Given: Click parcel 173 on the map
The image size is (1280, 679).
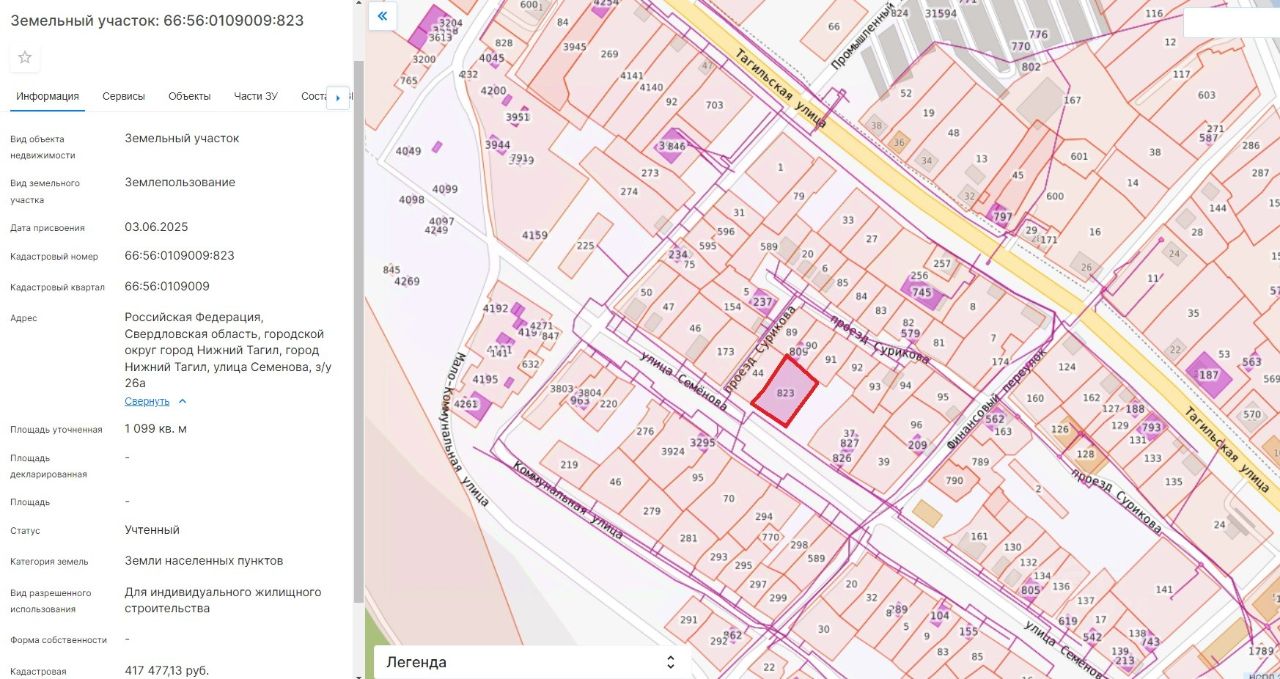Looking at the screenshot, I should (726, 352).
